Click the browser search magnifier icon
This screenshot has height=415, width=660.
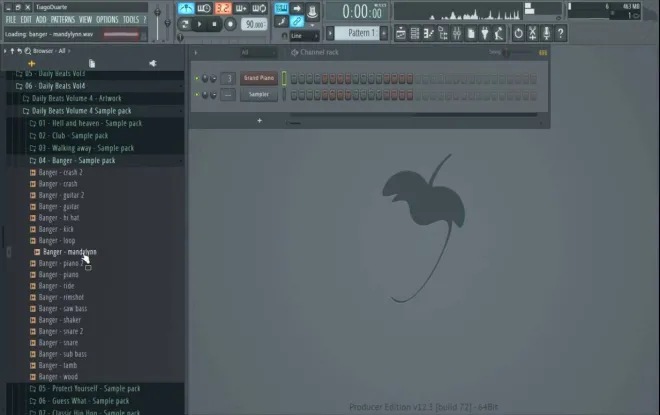click(28, 51)
